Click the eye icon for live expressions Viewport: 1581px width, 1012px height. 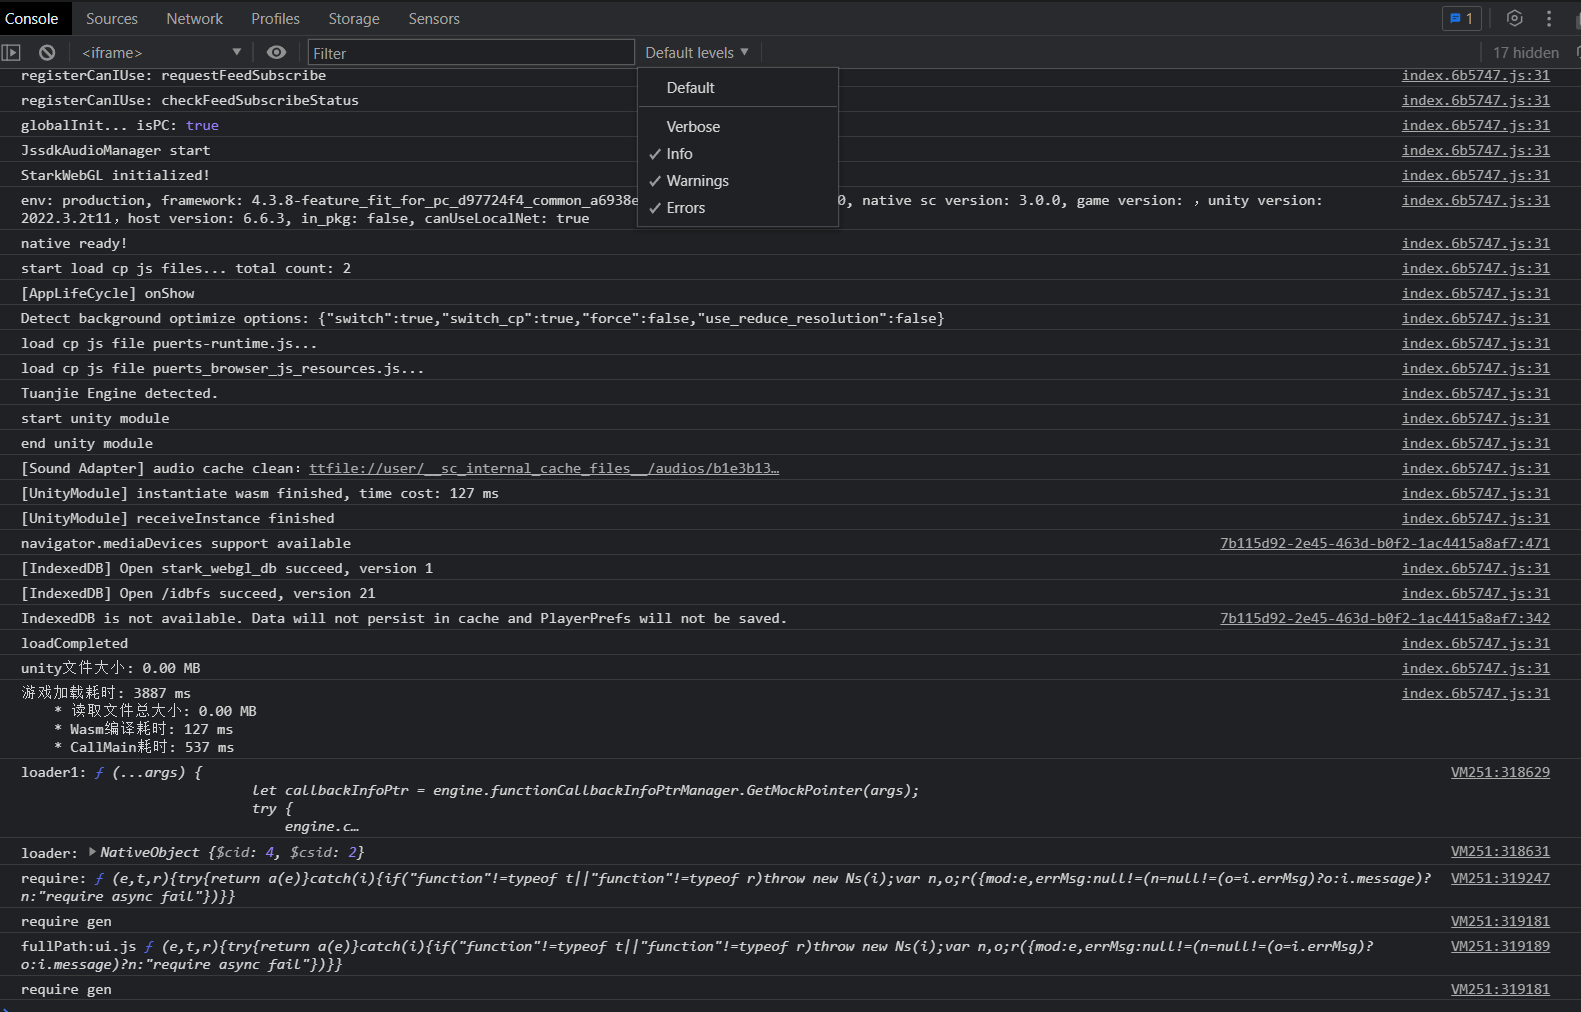277,53
